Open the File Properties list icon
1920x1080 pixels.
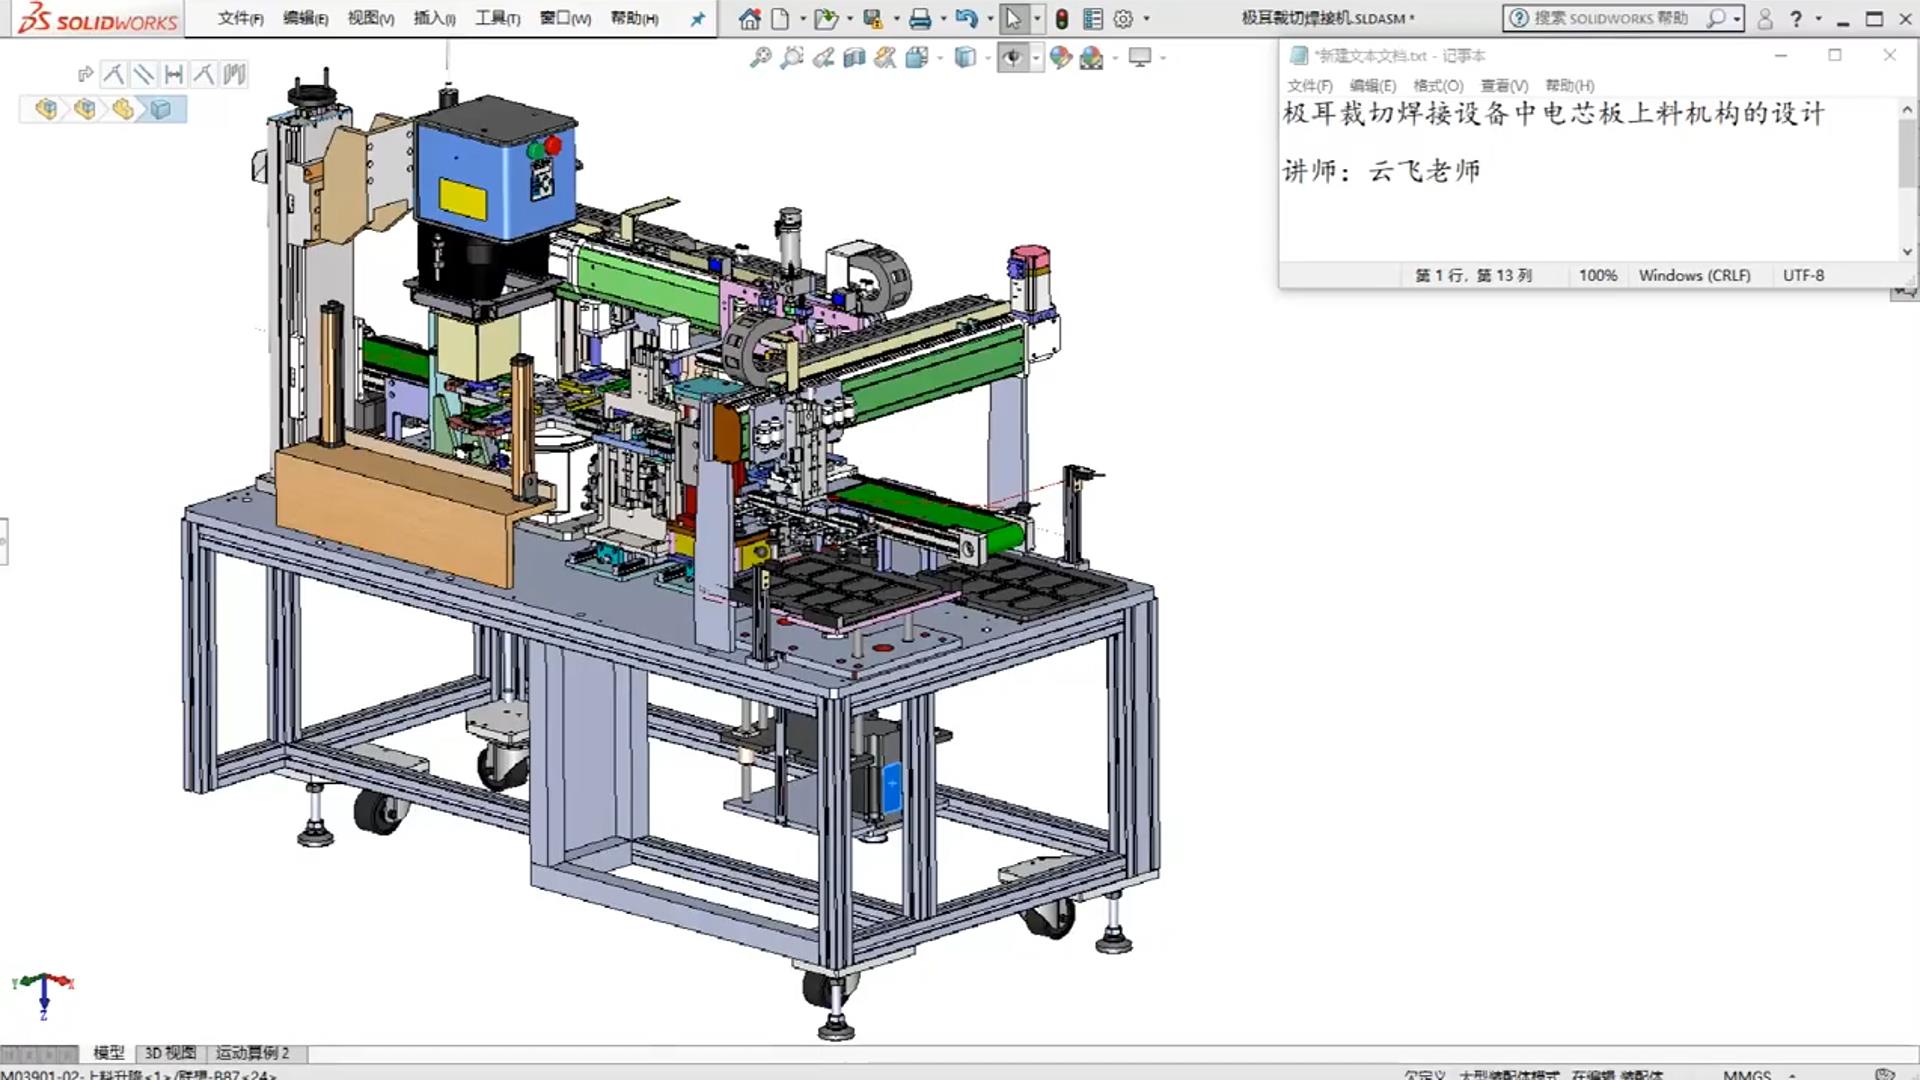(1092, 18)
